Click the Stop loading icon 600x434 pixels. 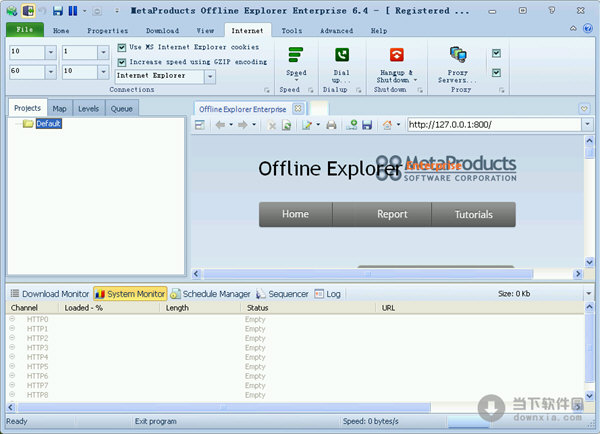[272, 125]
